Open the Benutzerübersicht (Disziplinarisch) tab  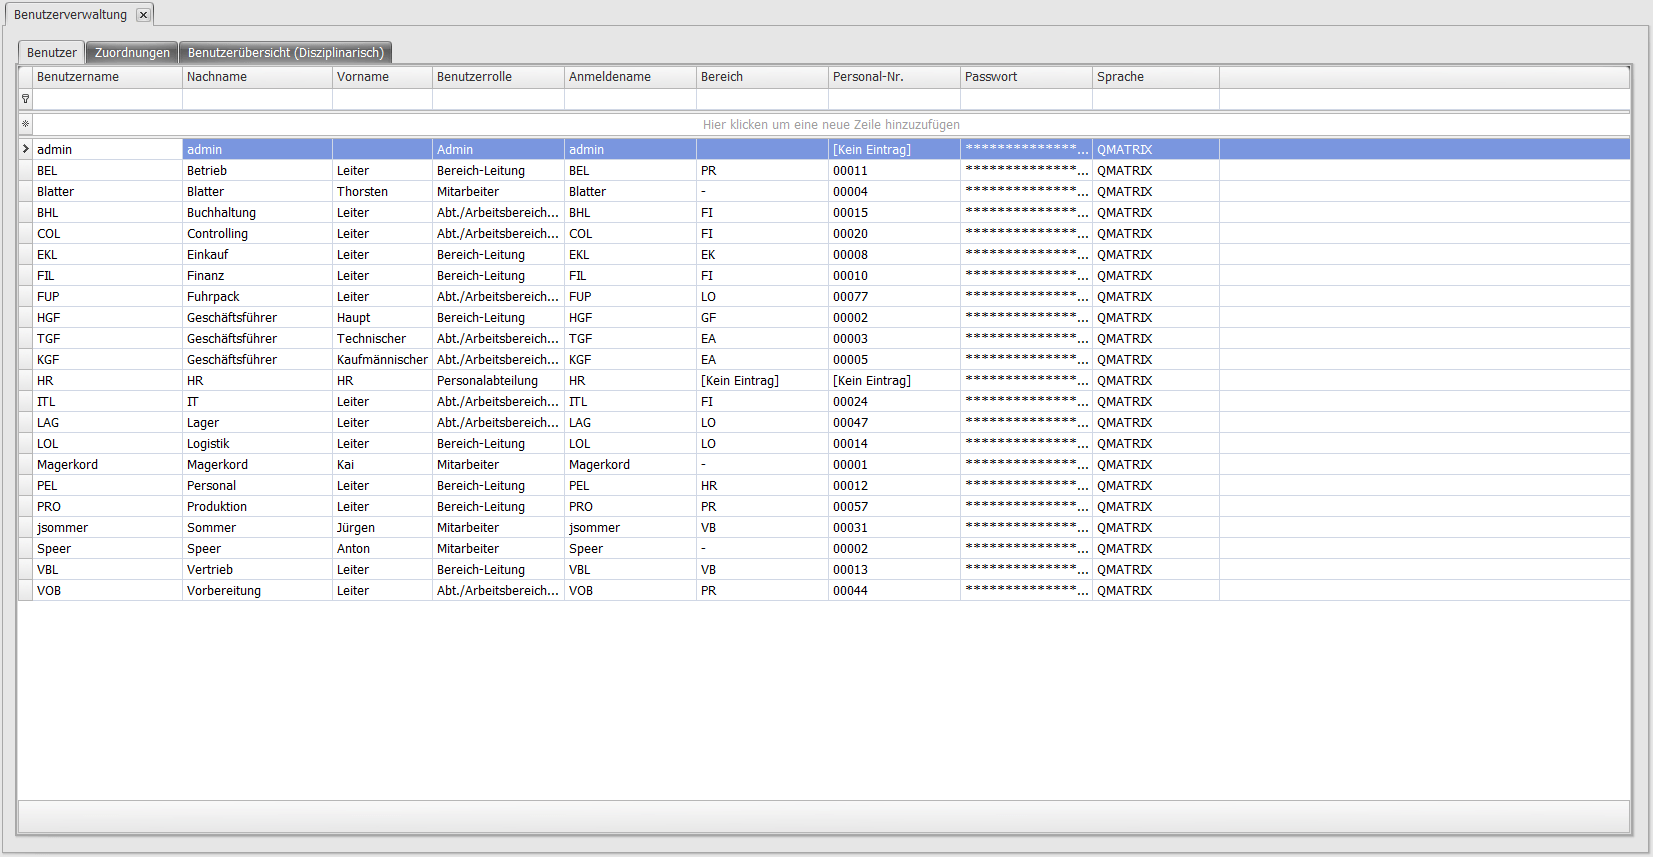coord(285,53)
